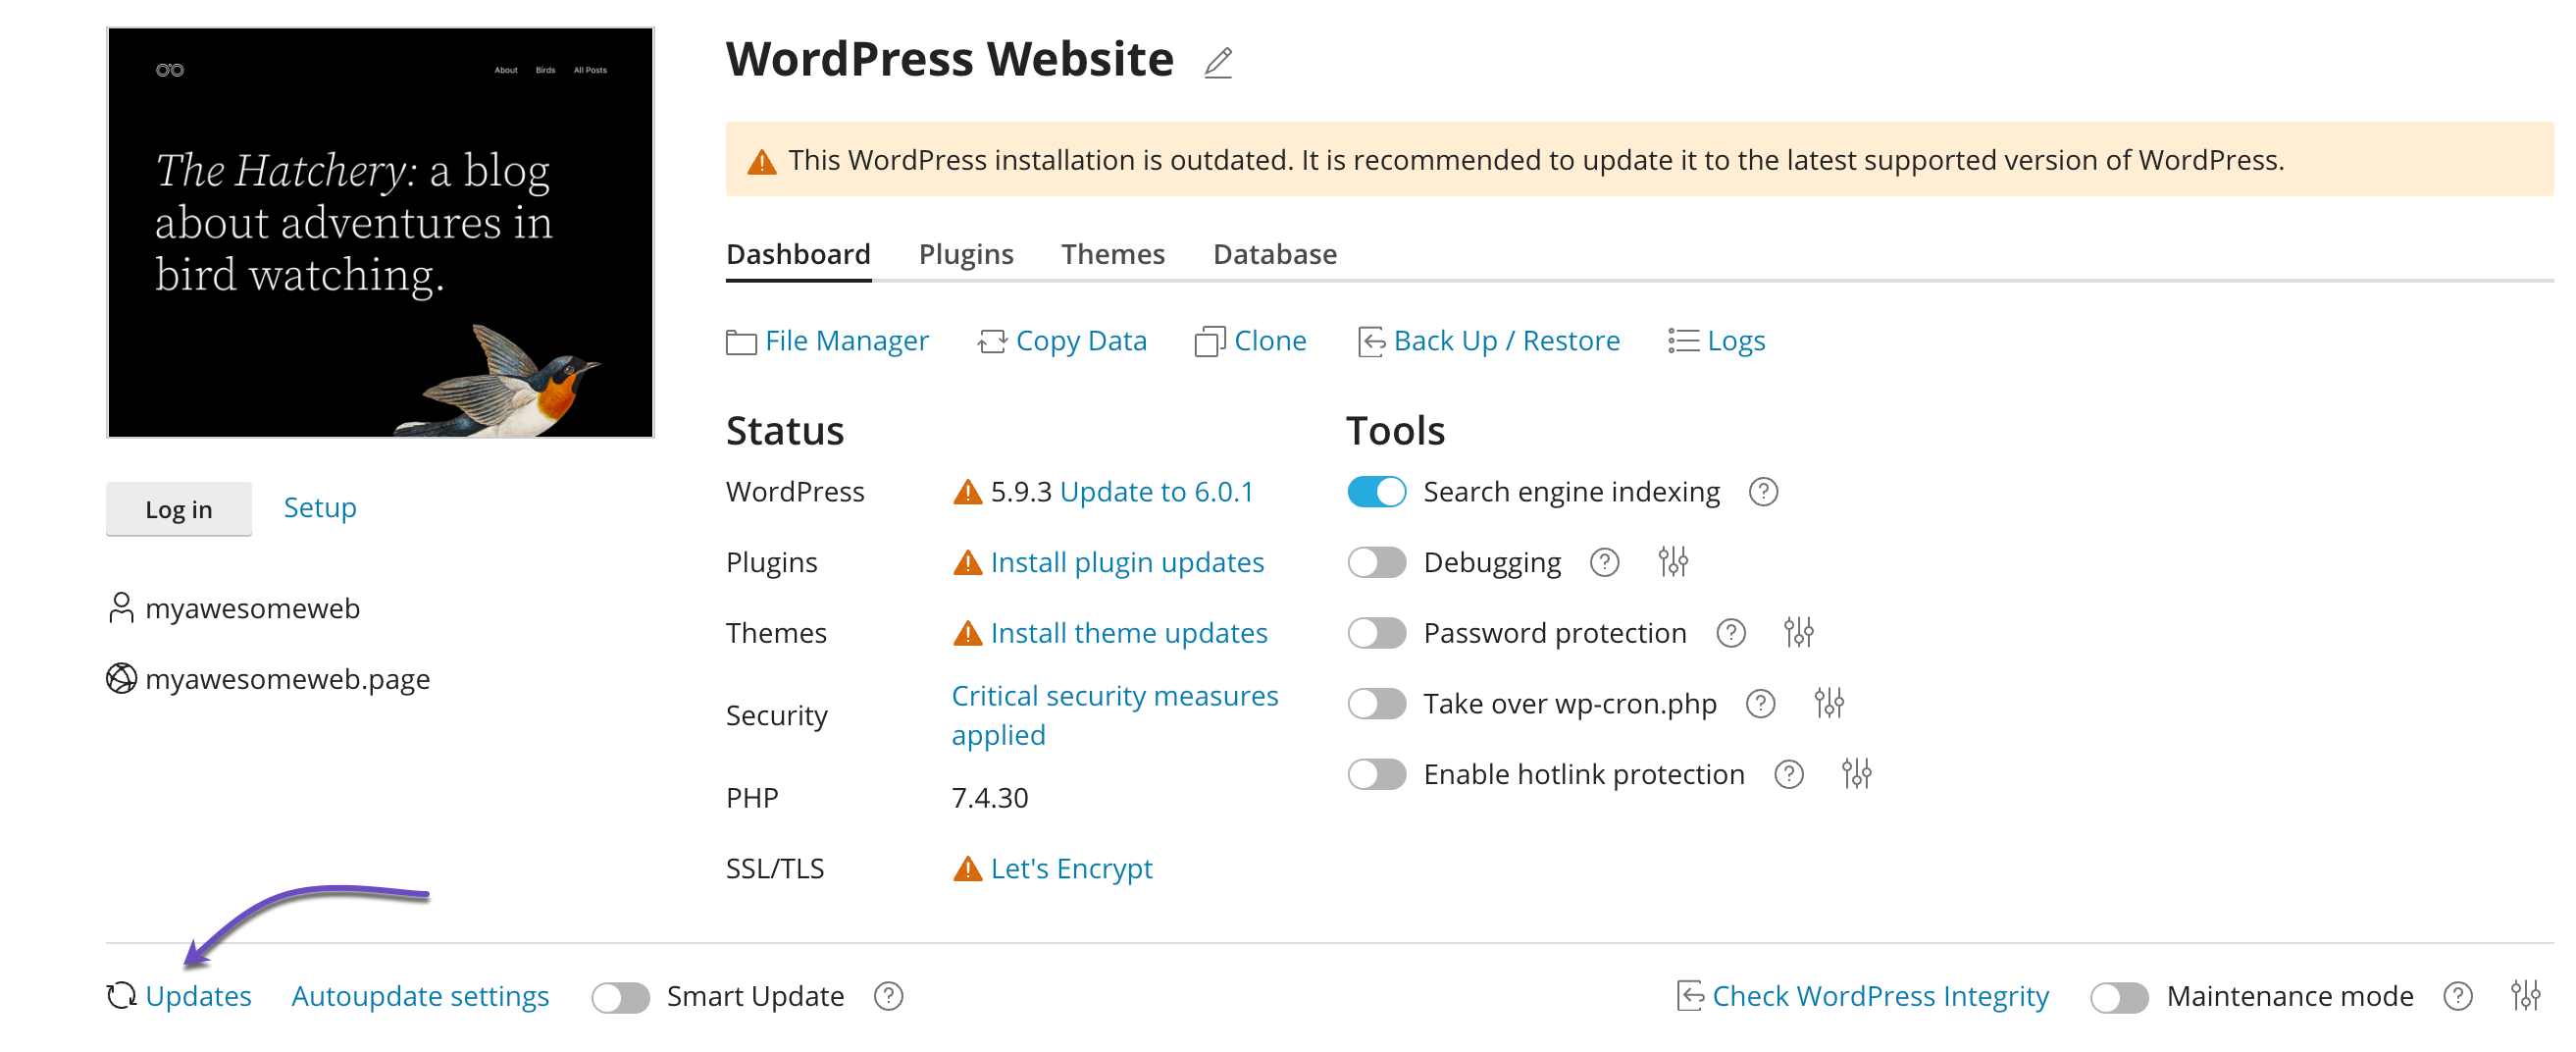Open the File Manager
The image size is (2576, 1052).
(846, 341)
